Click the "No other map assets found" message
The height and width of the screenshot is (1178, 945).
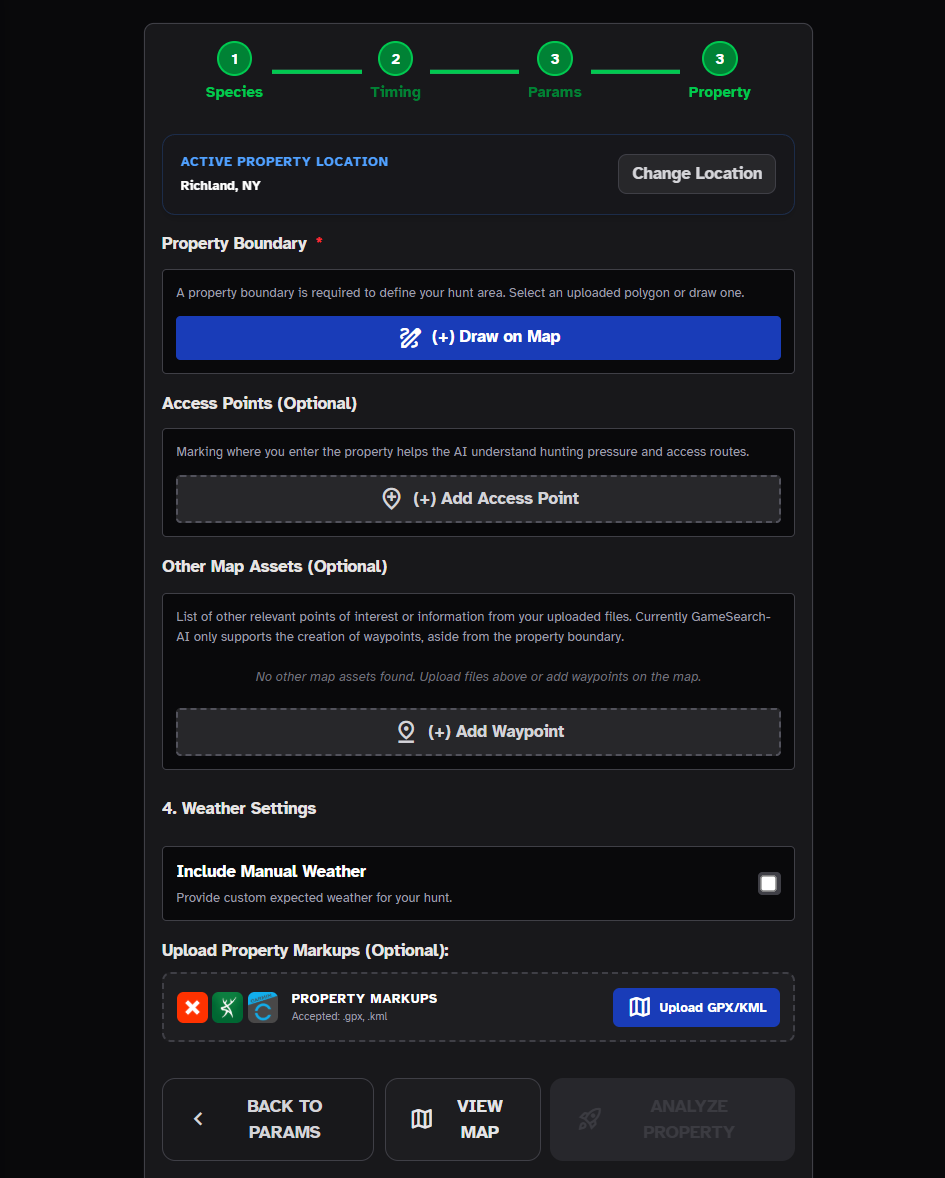tap(479, 677)
